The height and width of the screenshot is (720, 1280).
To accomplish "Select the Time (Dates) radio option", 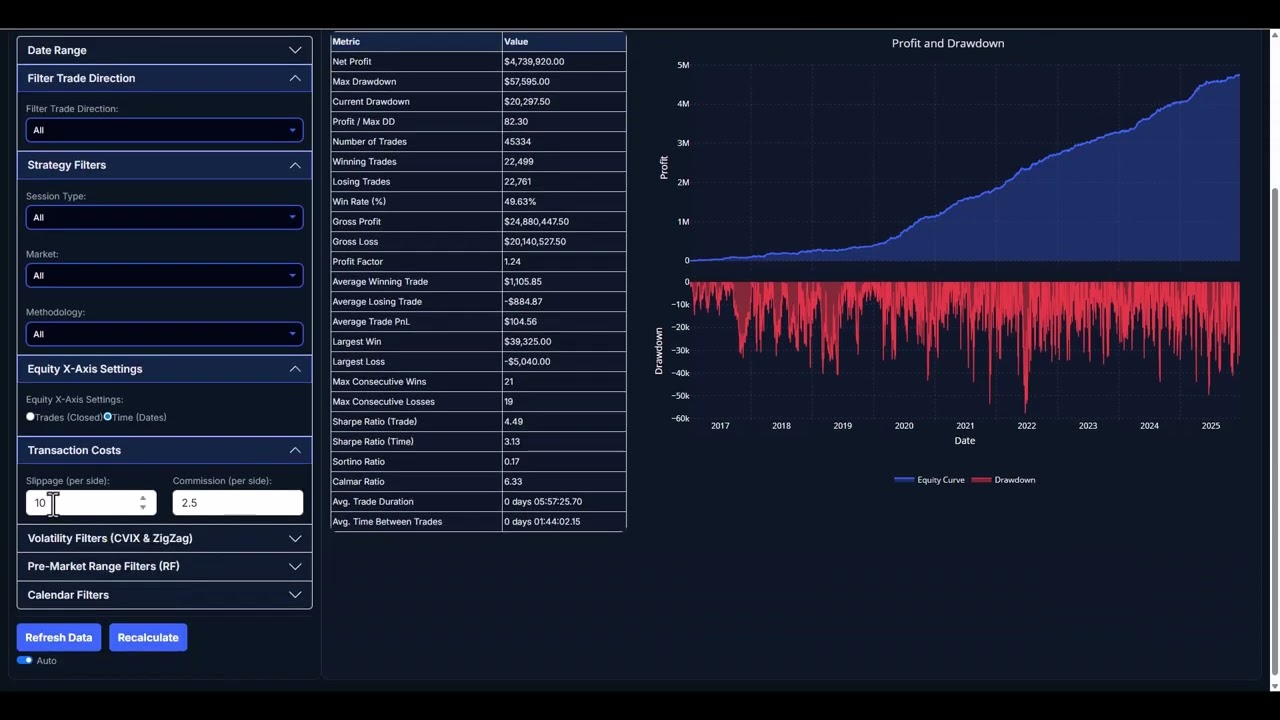I will [108, 417].
